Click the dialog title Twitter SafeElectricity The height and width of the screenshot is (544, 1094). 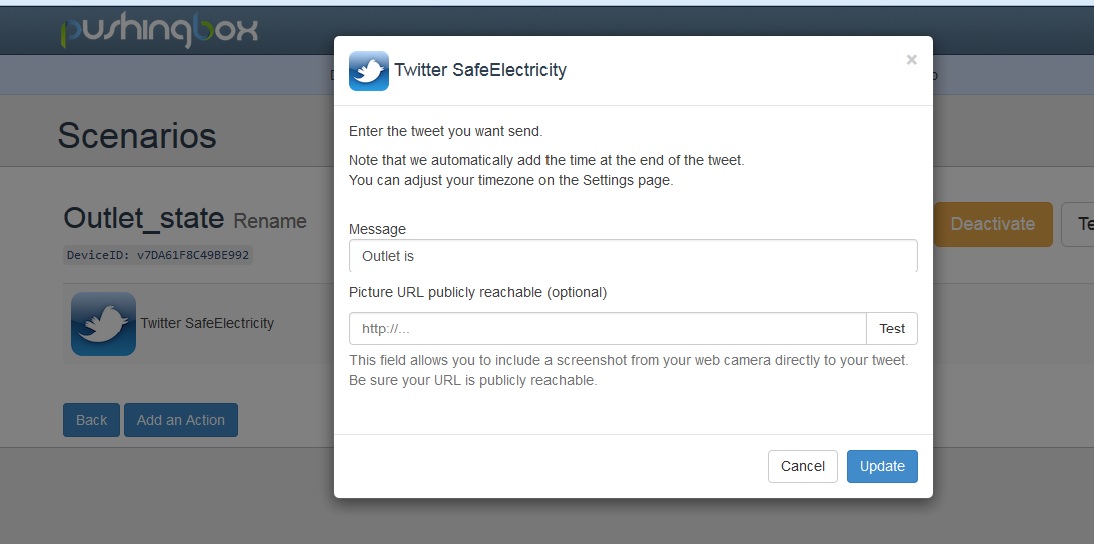pyautogui.click(x=480, y=70)
